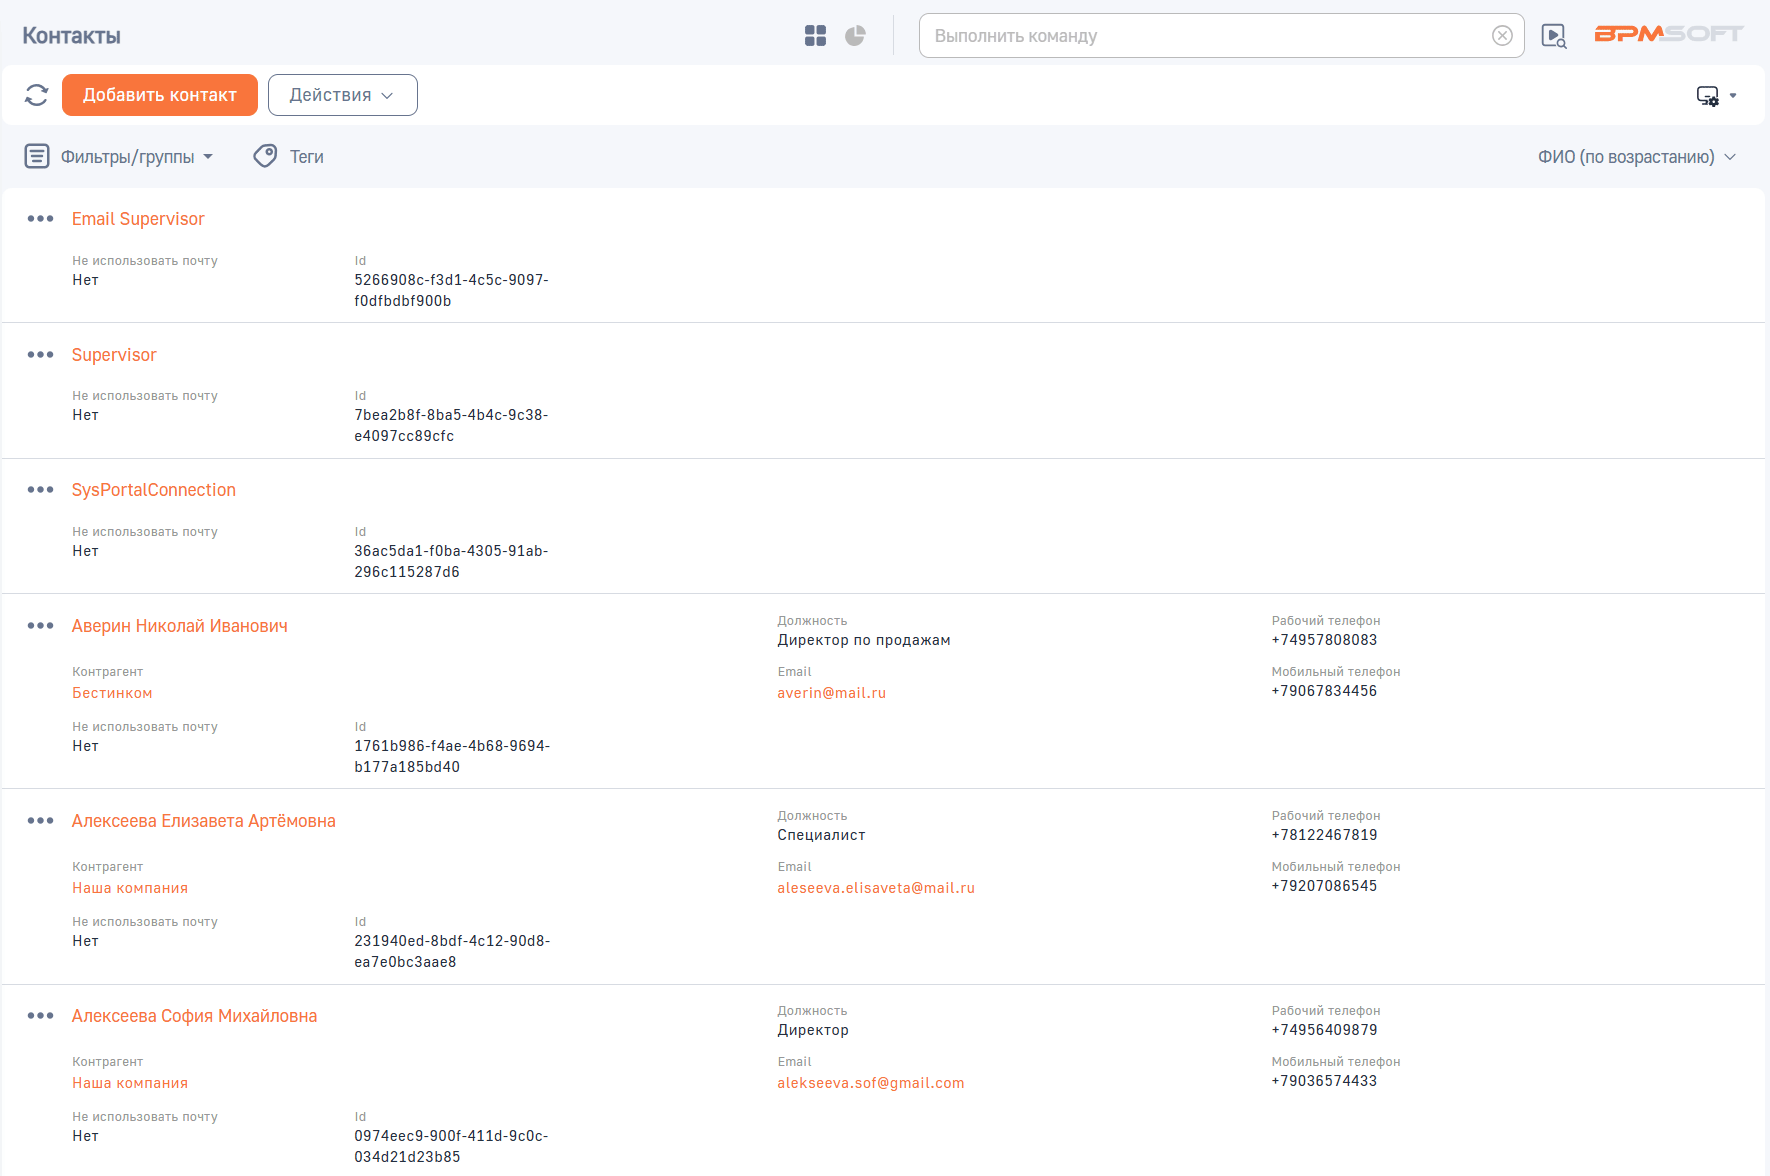Screen dimensions: 1770x1176
Task: Open three-dot menu for SysPortalConnection
Action: click(x=41, y=490)
